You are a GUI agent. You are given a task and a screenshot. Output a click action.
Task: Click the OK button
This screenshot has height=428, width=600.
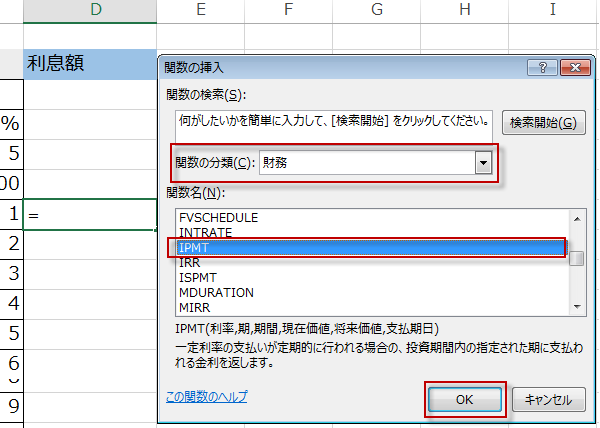465,400
